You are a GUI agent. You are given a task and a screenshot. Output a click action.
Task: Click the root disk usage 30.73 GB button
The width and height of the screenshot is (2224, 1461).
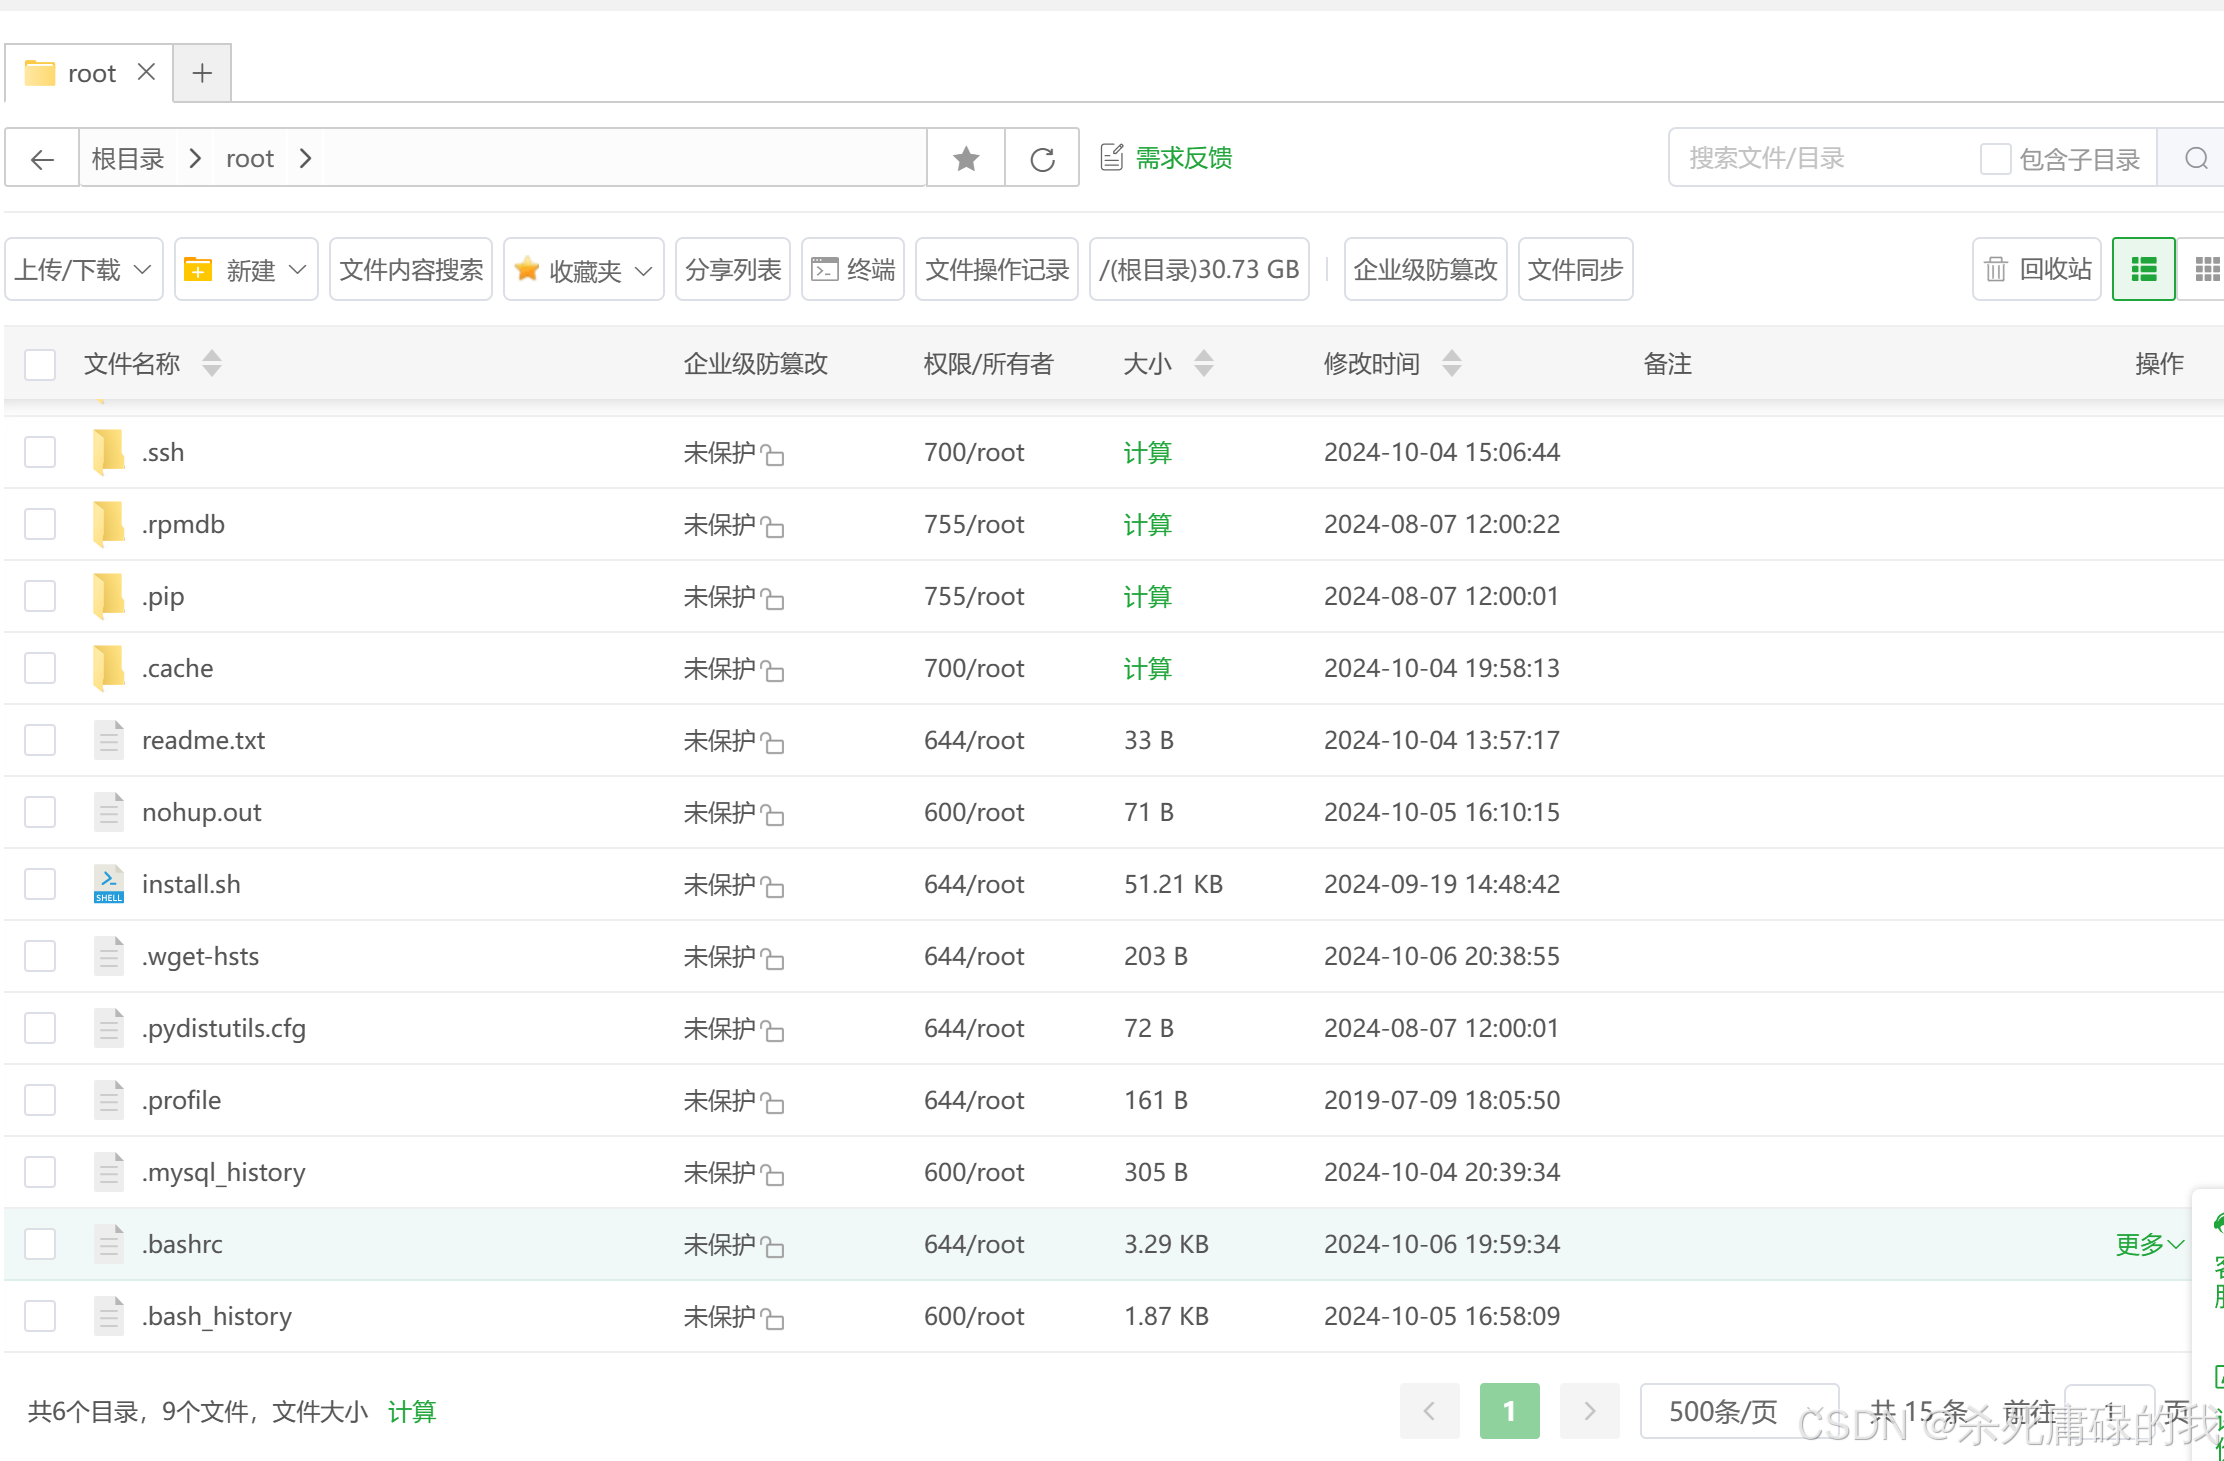[1199, 269]
